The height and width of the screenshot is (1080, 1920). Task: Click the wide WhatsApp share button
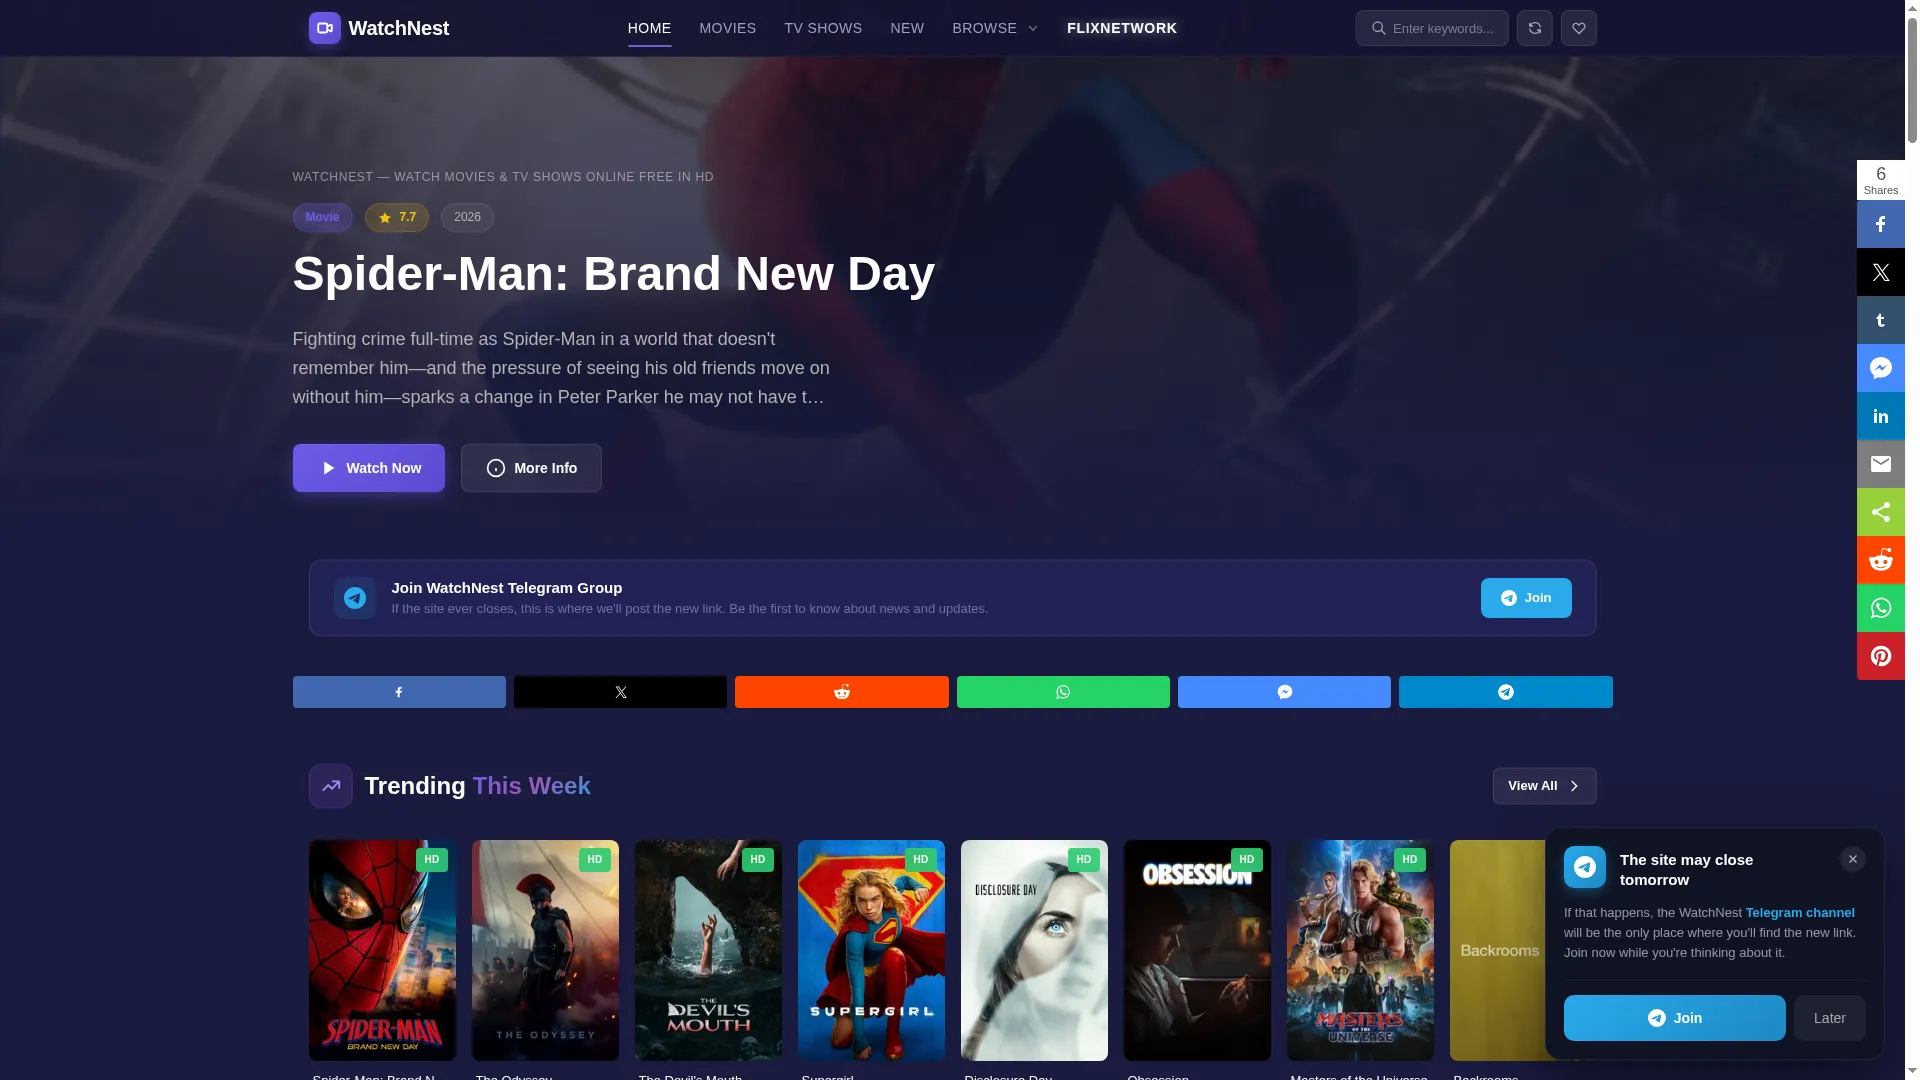click(1063, 692)
